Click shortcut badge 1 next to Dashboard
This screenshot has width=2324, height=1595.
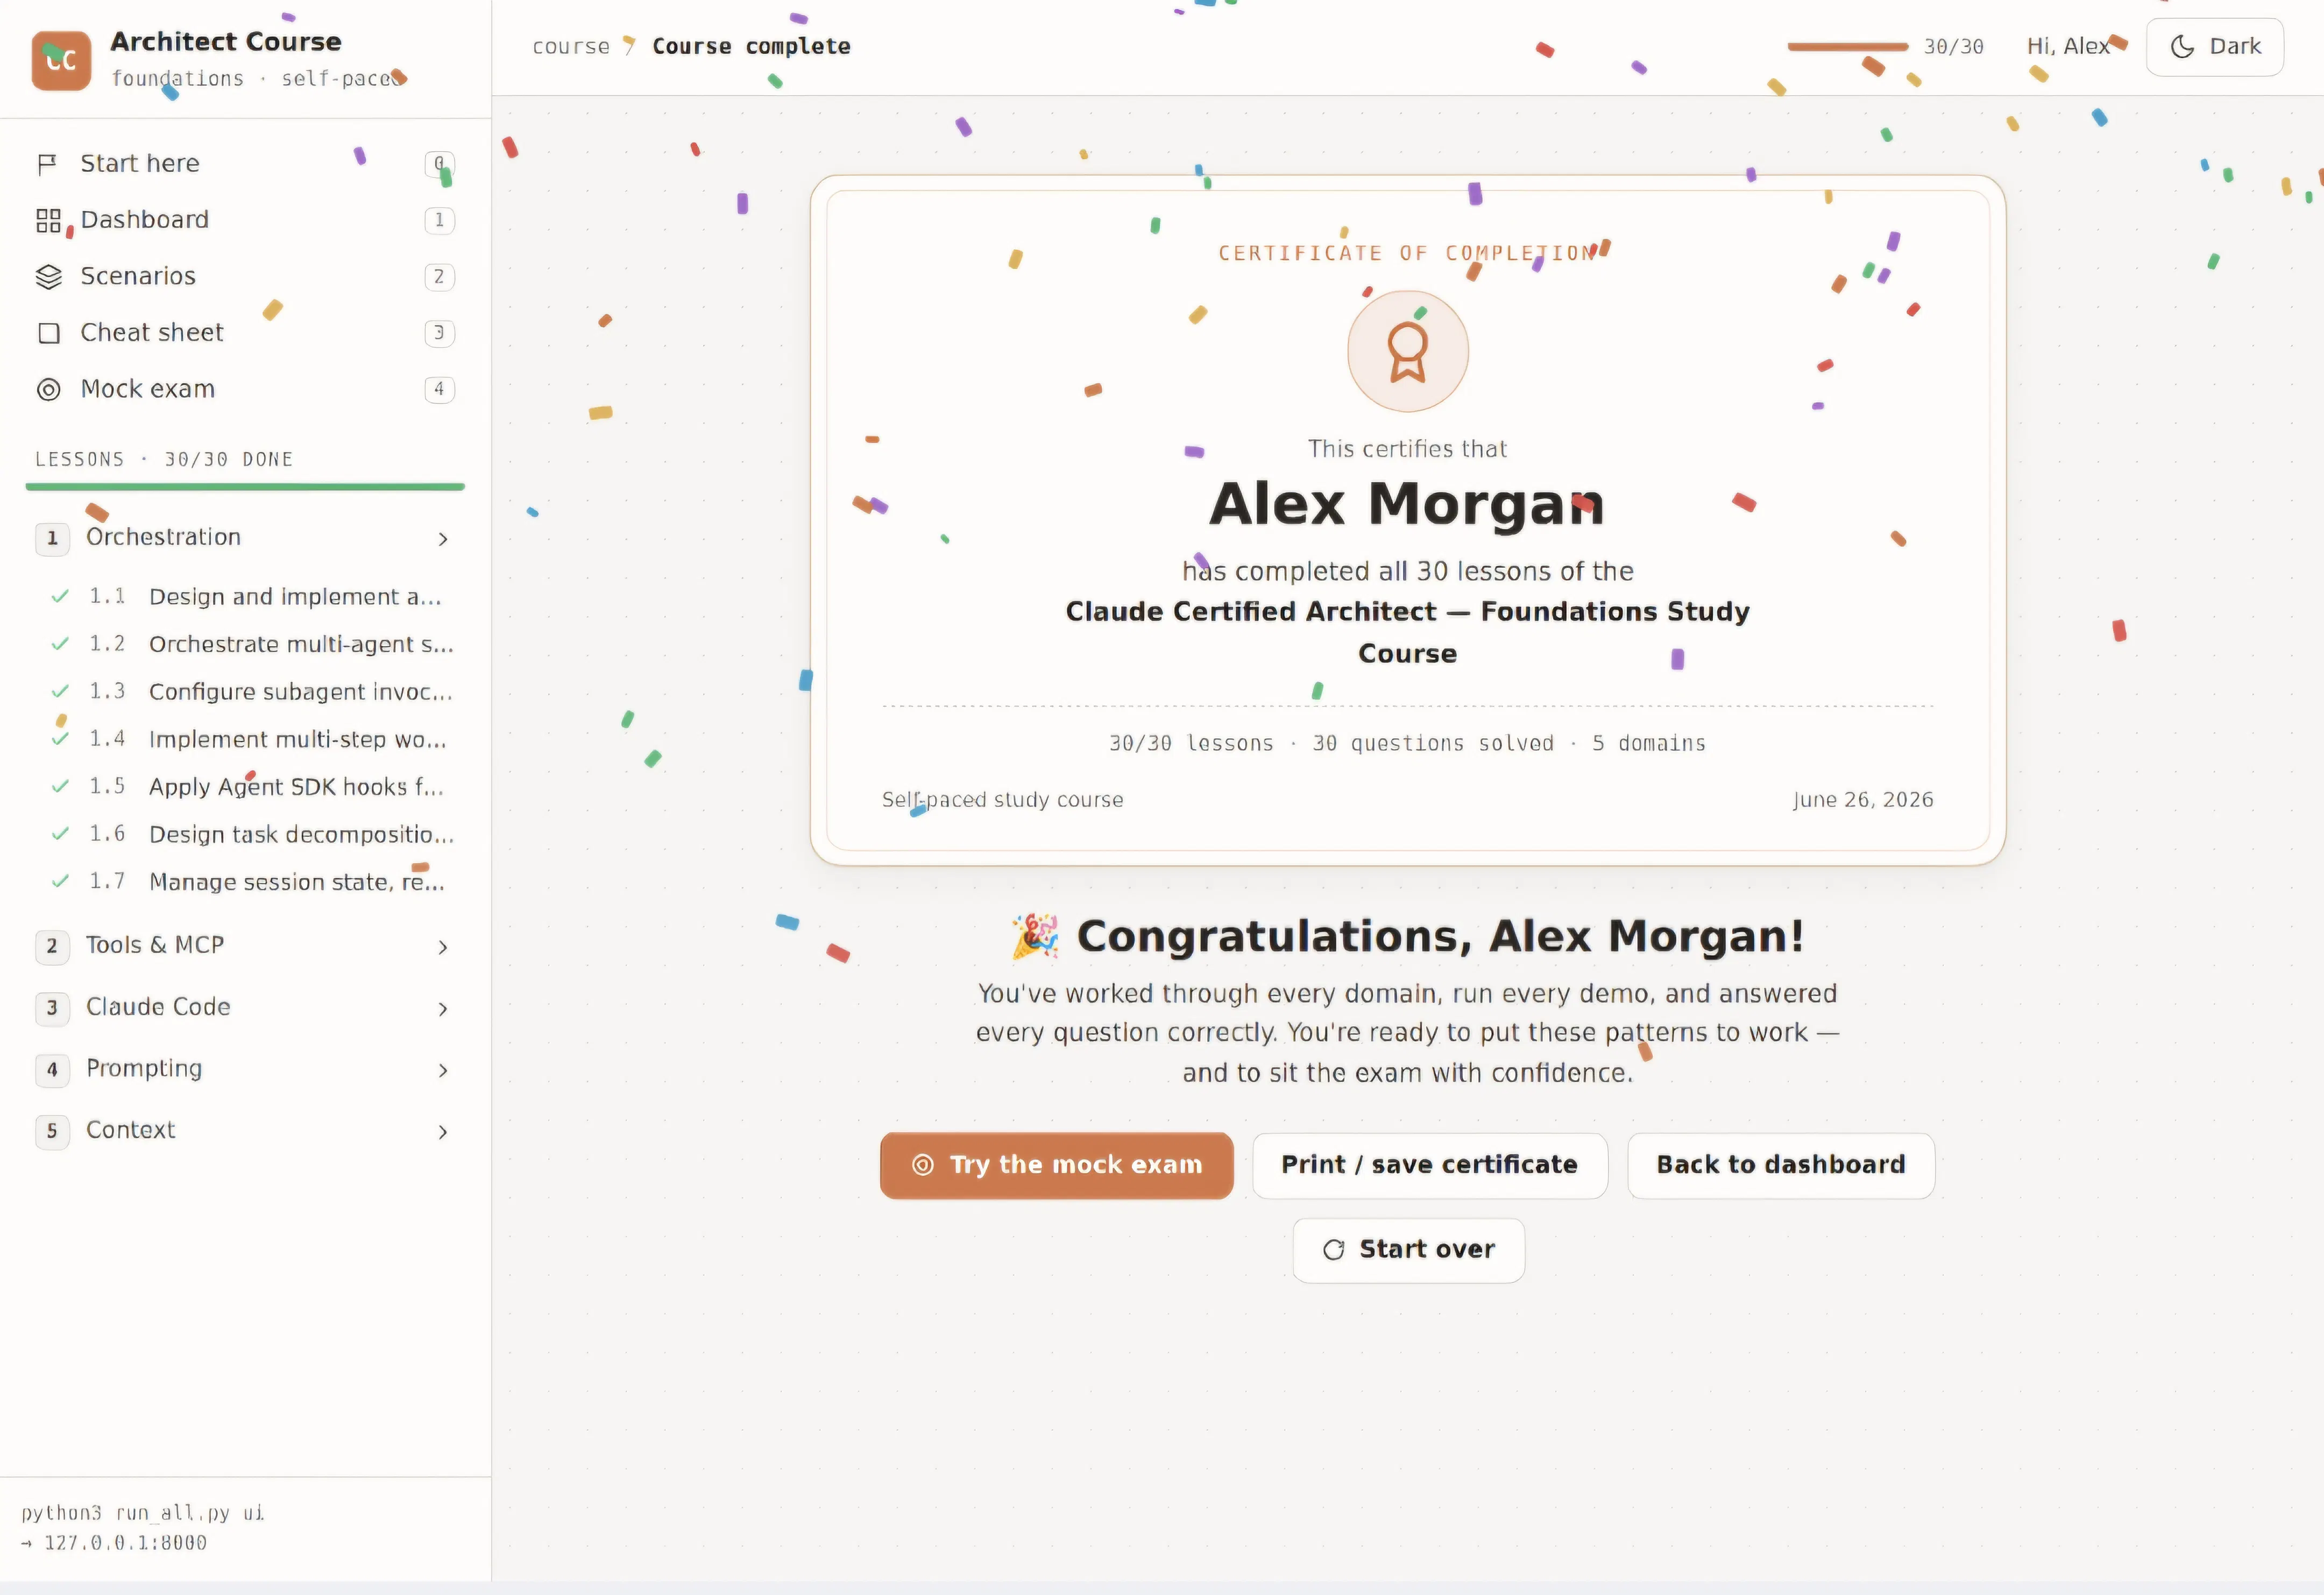click(439, 220)
